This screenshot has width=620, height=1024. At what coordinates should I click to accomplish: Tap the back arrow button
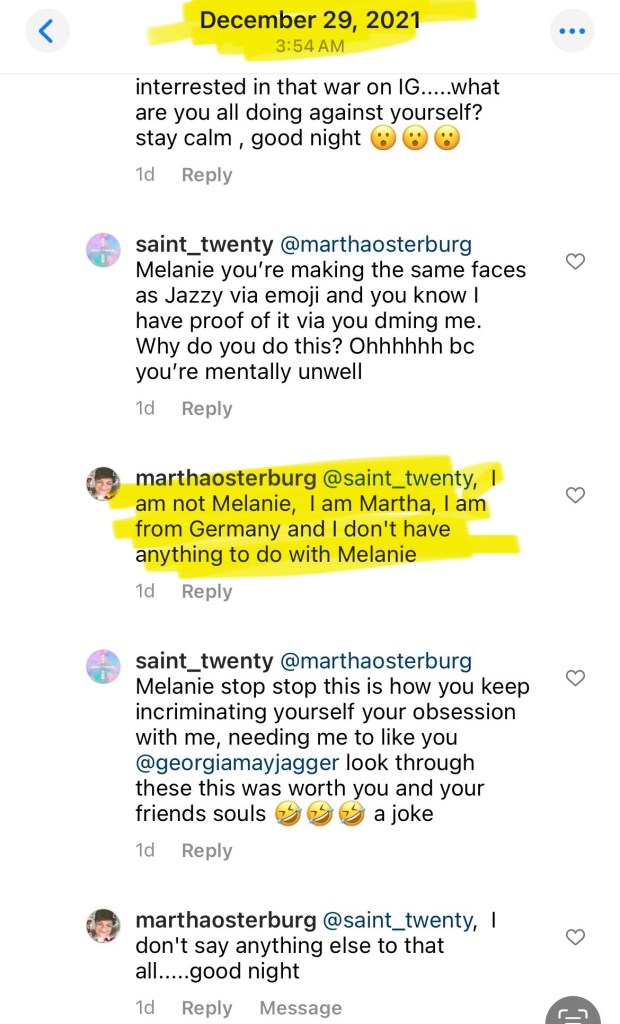click(47, 32)
